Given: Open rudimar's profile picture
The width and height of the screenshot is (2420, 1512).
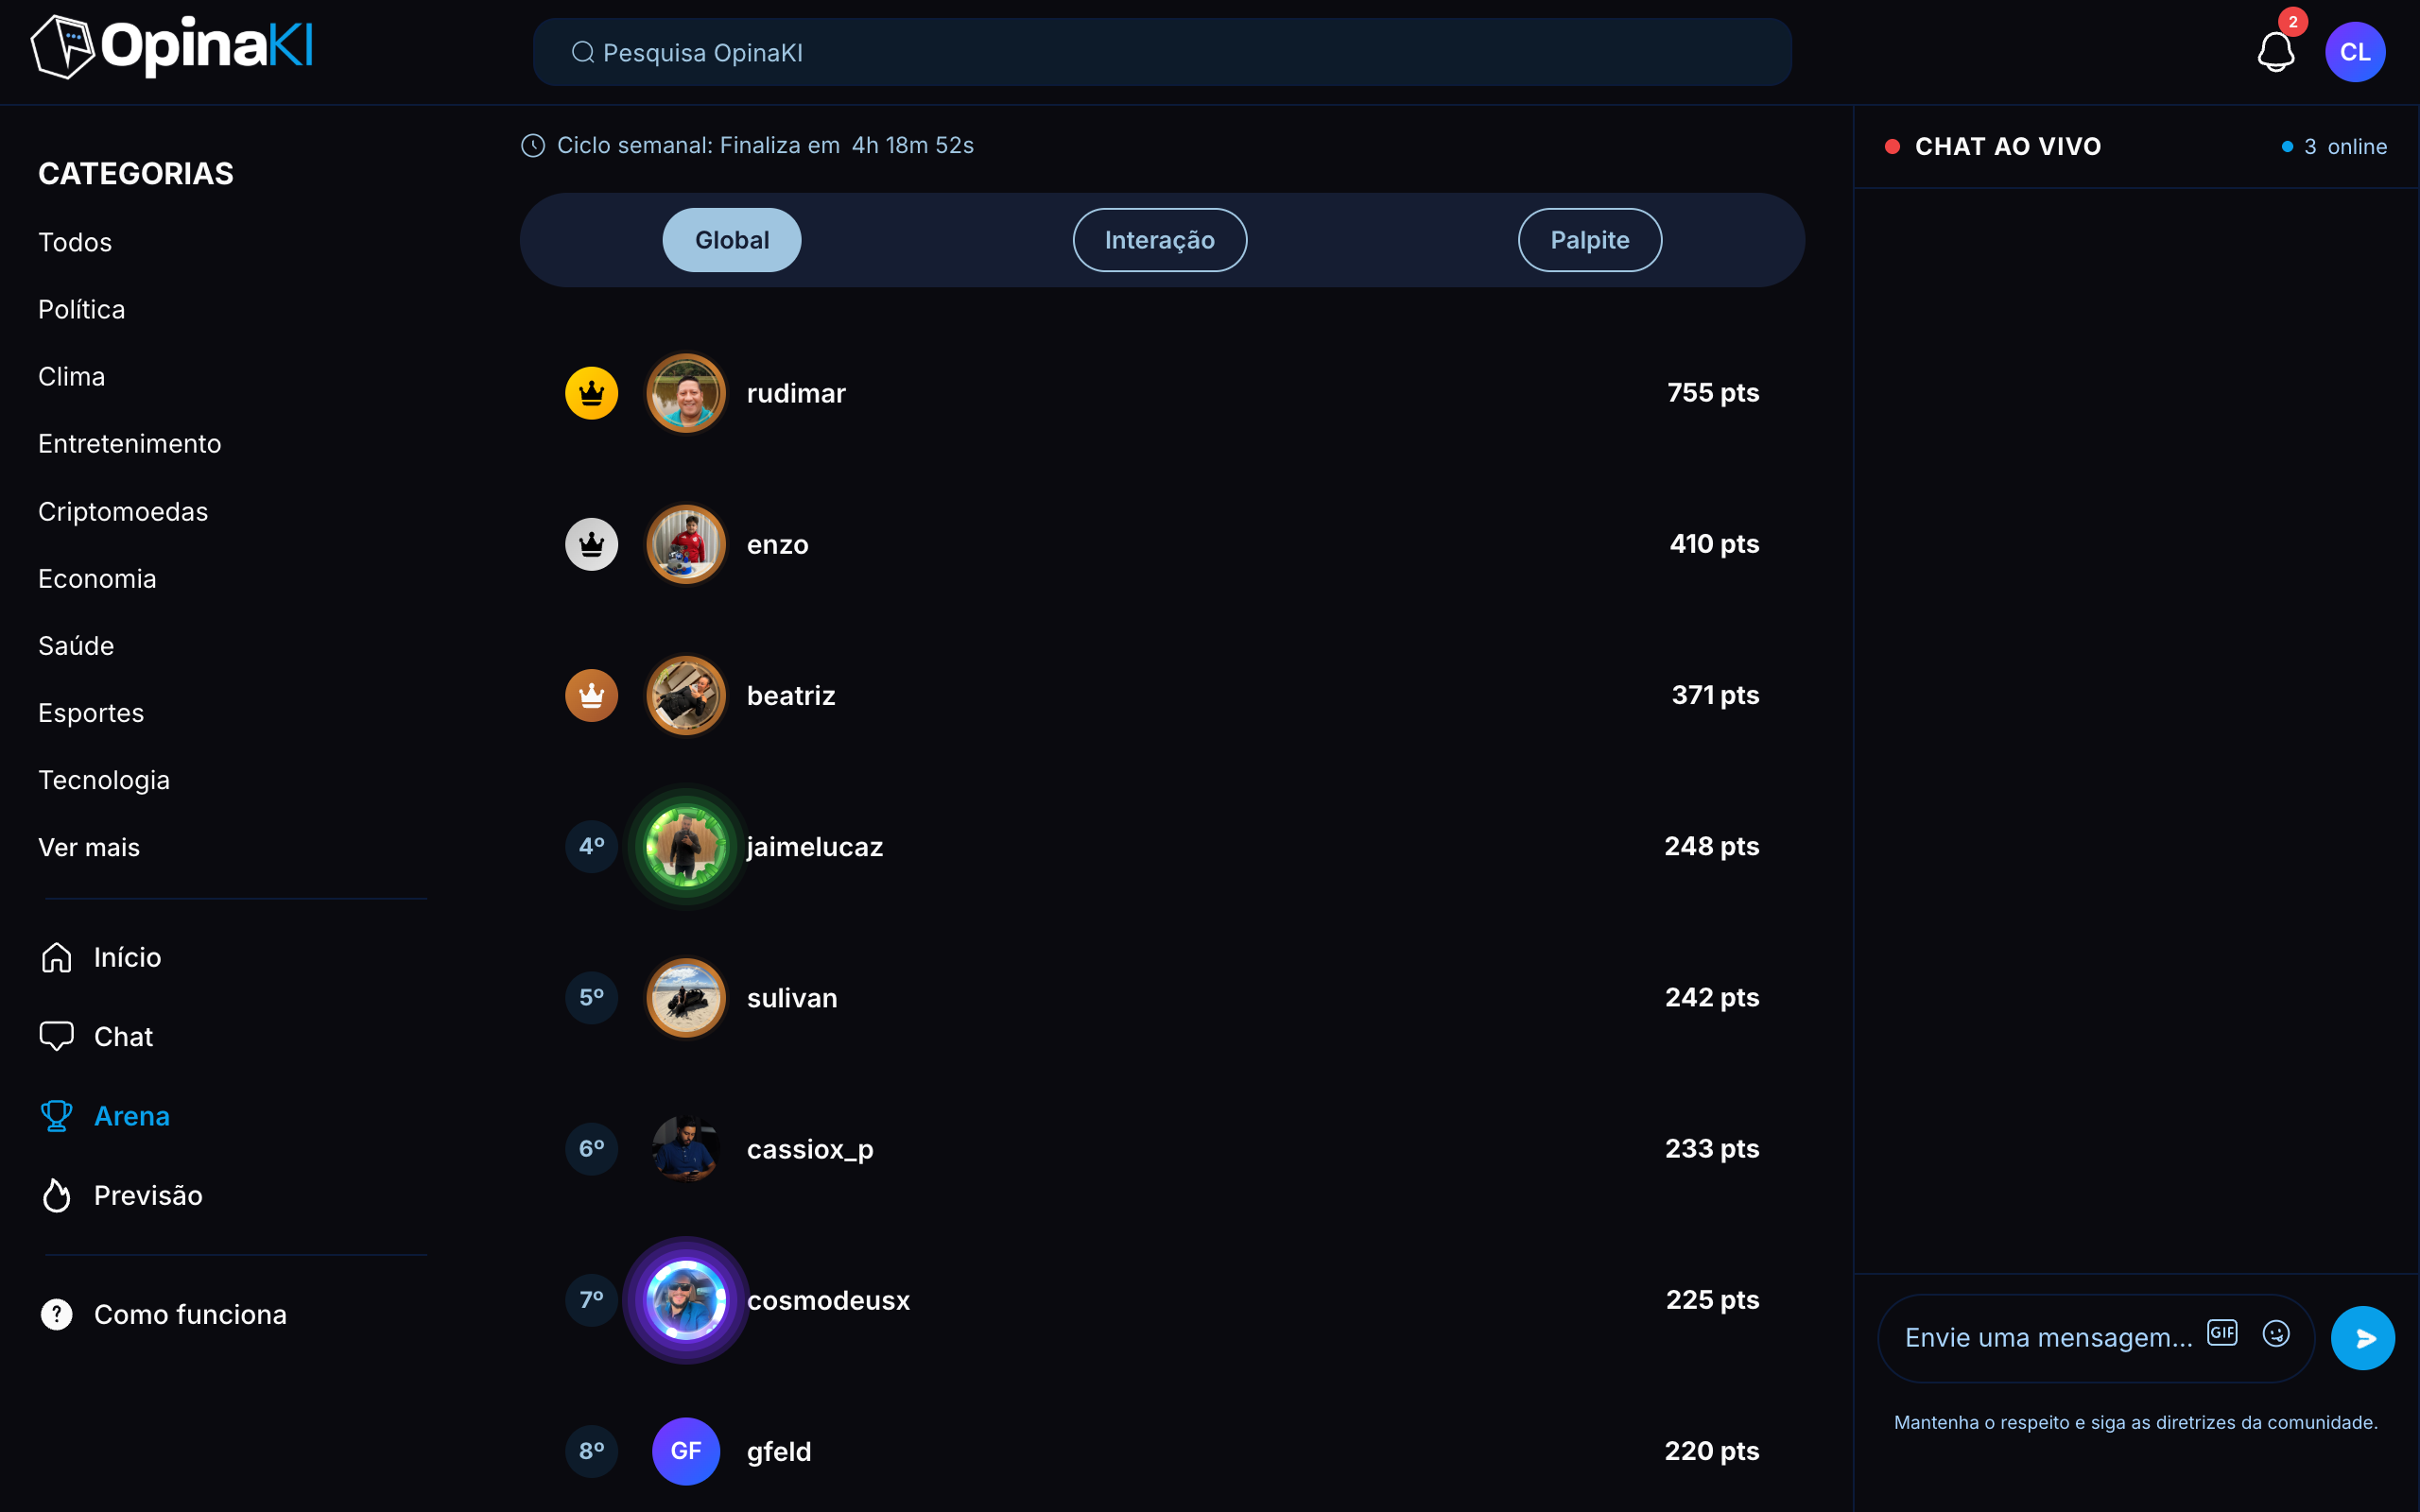Looking at the screenshot, I should pyautogui.click(x=686, y=393).
